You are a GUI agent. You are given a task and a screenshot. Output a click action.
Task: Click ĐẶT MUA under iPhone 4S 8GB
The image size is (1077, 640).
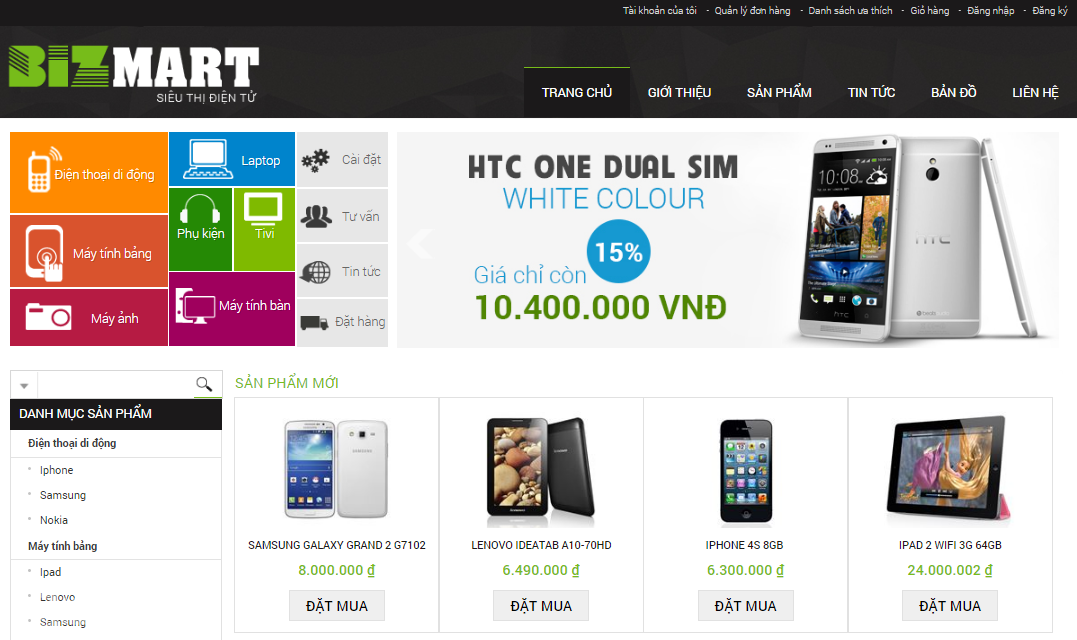click(745, 606)
